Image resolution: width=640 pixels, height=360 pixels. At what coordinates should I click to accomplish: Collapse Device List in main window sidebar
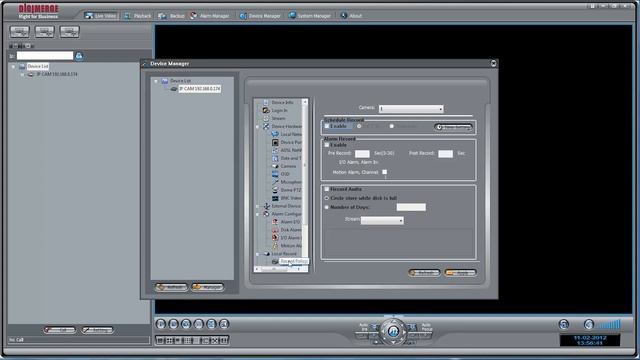point(13,66)
